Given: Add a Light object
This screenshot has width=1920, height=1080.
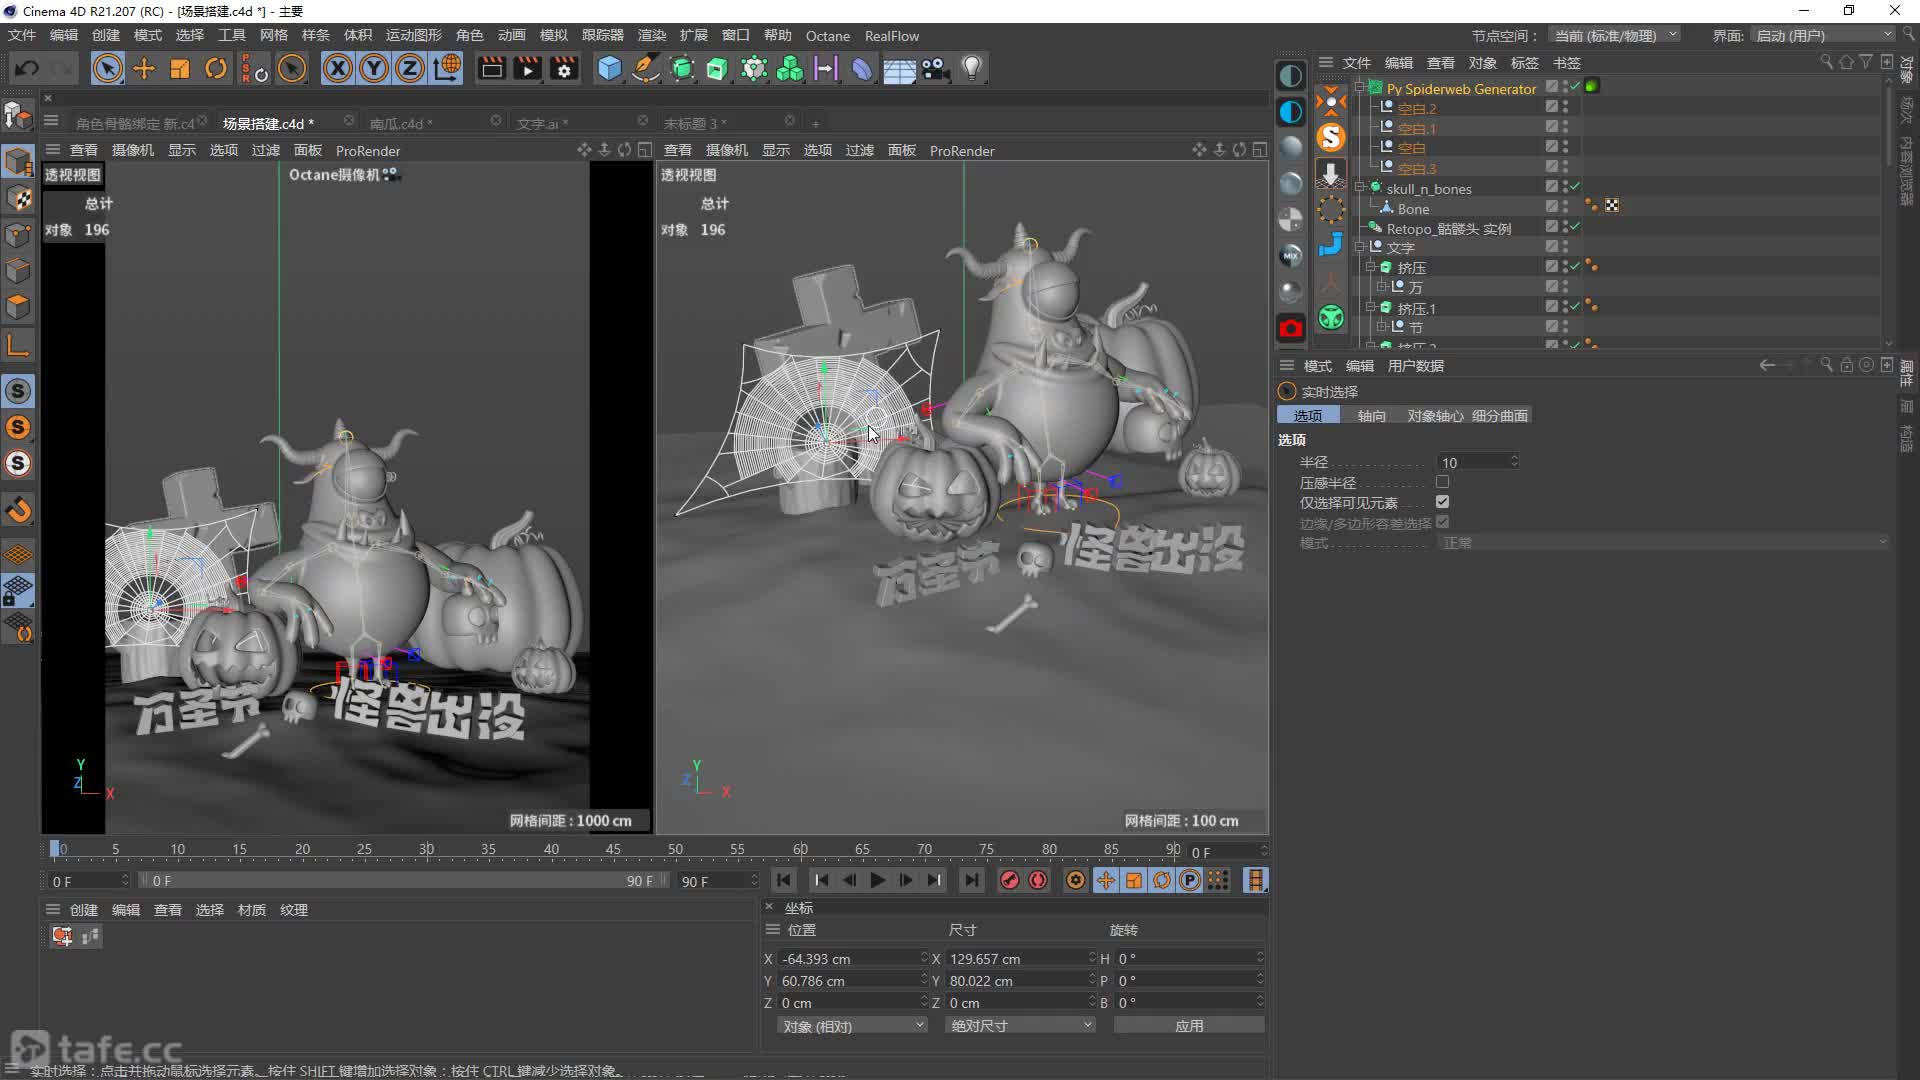Looking at the screenshot, I should [x=971, y=68].
